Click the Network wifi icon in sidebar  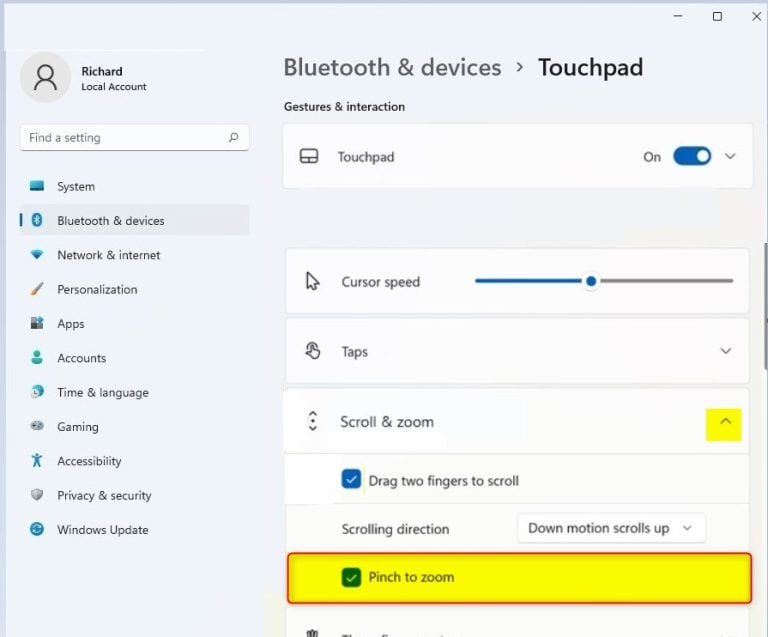click(37, 255)
